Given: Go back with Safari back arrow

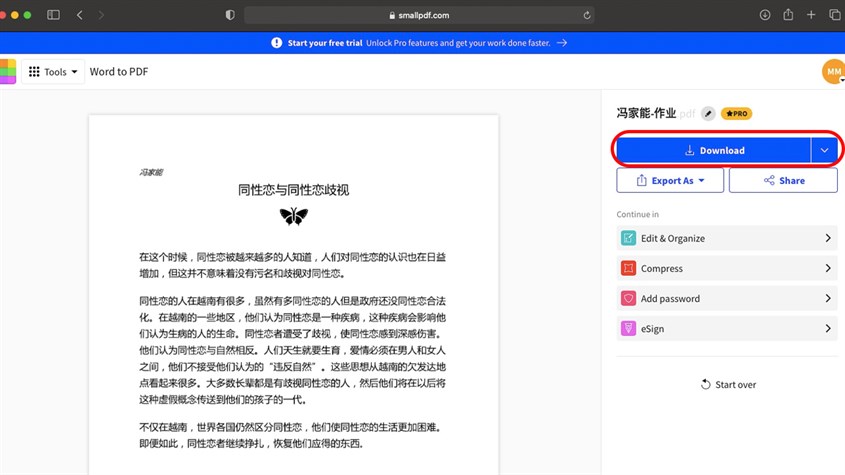Looking at the screenshot, I should pos(80,15).
